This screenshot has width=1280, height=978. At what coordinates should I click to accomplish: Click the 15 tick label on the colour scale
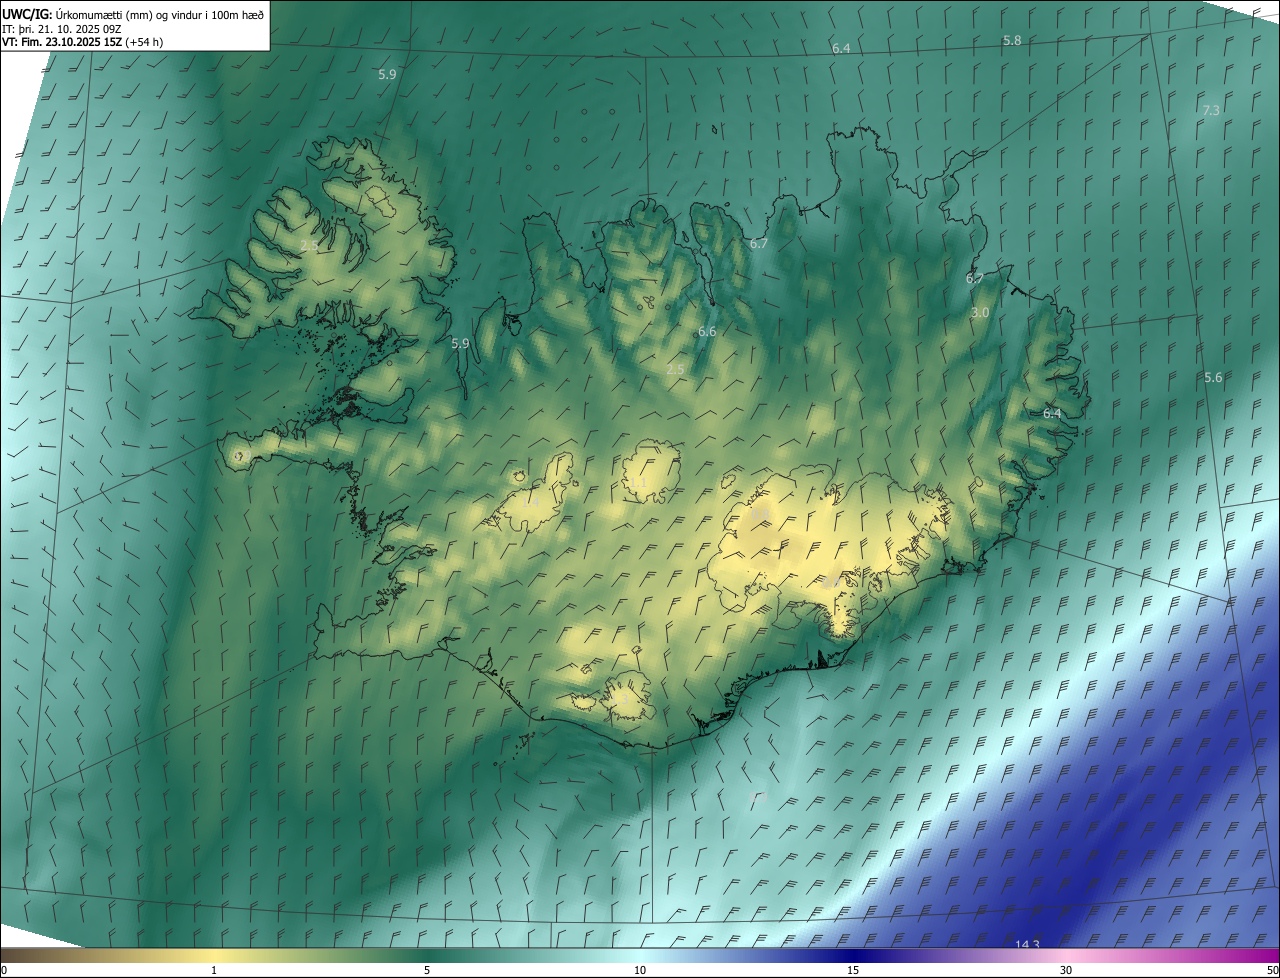853,970
